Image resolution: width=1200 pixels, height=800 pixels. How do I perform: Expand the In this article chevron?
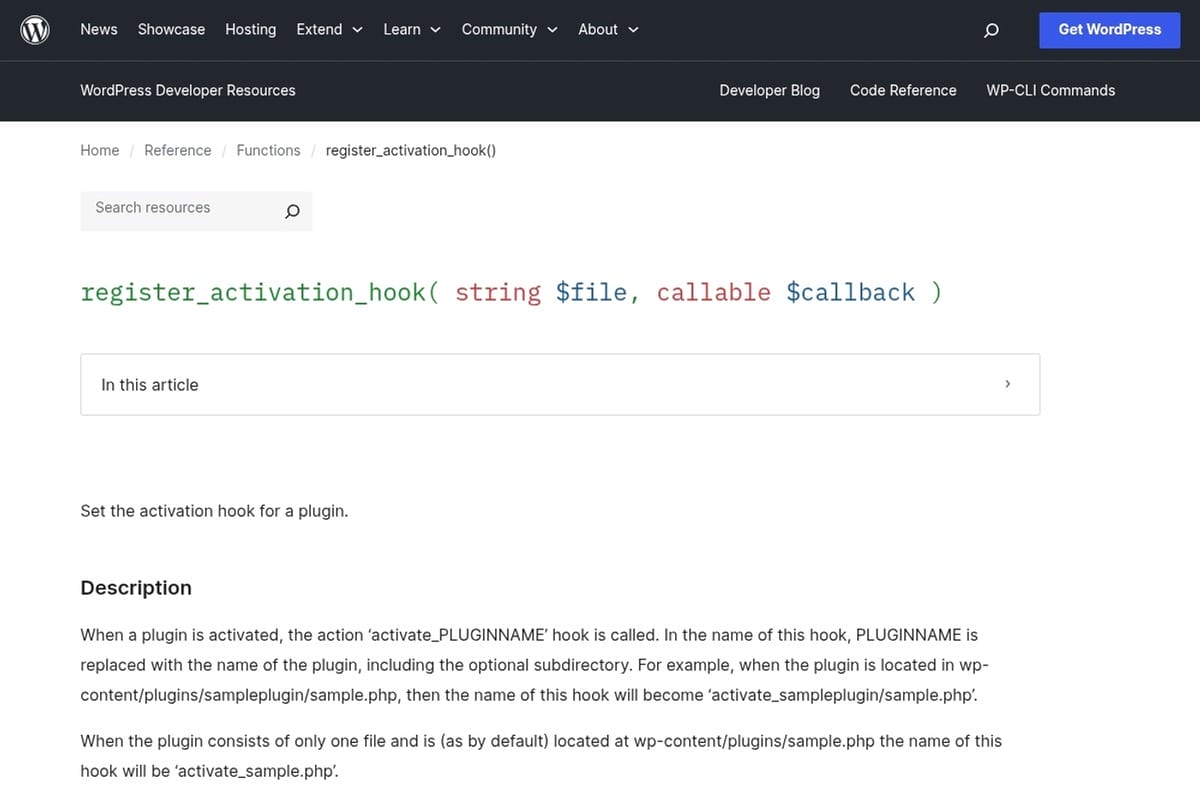click(1007, 384)
